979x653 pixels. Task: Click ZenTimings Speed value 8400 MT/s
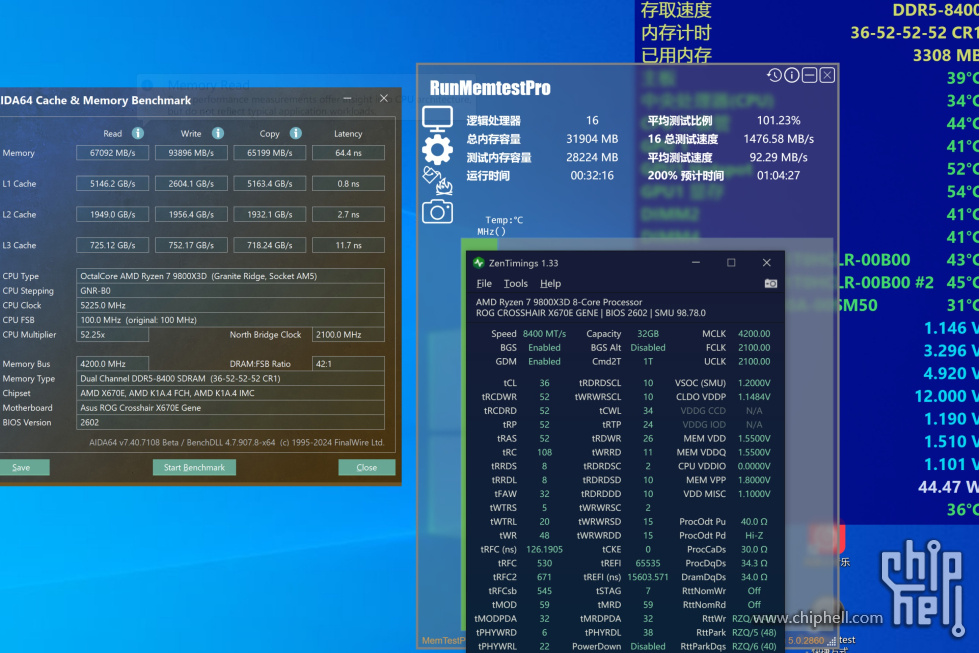[544, 333]
